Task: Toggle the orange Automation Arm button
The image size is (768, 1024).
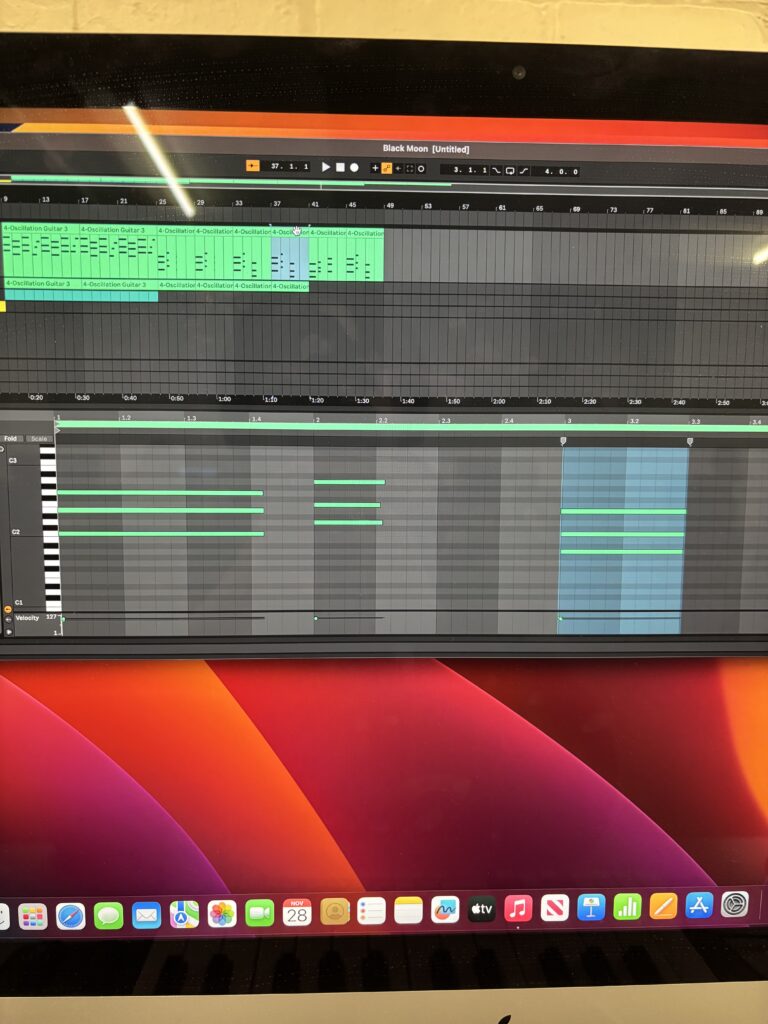Action: 386,168
